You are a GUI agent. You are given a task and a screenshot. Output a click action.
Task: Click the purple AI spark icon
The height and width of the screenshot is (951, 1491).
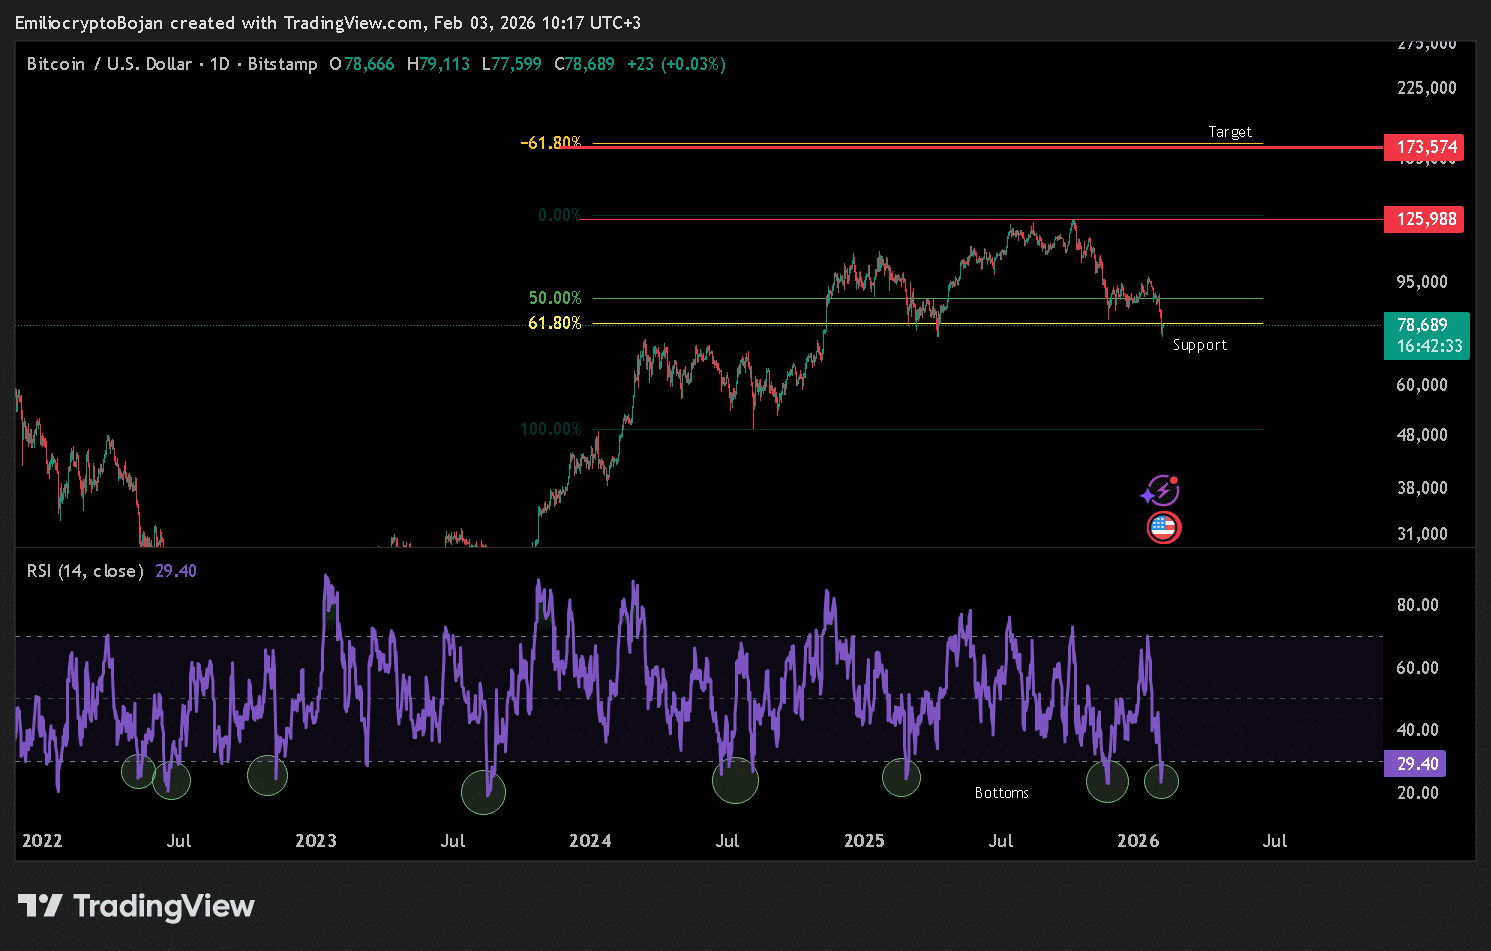1161,491
